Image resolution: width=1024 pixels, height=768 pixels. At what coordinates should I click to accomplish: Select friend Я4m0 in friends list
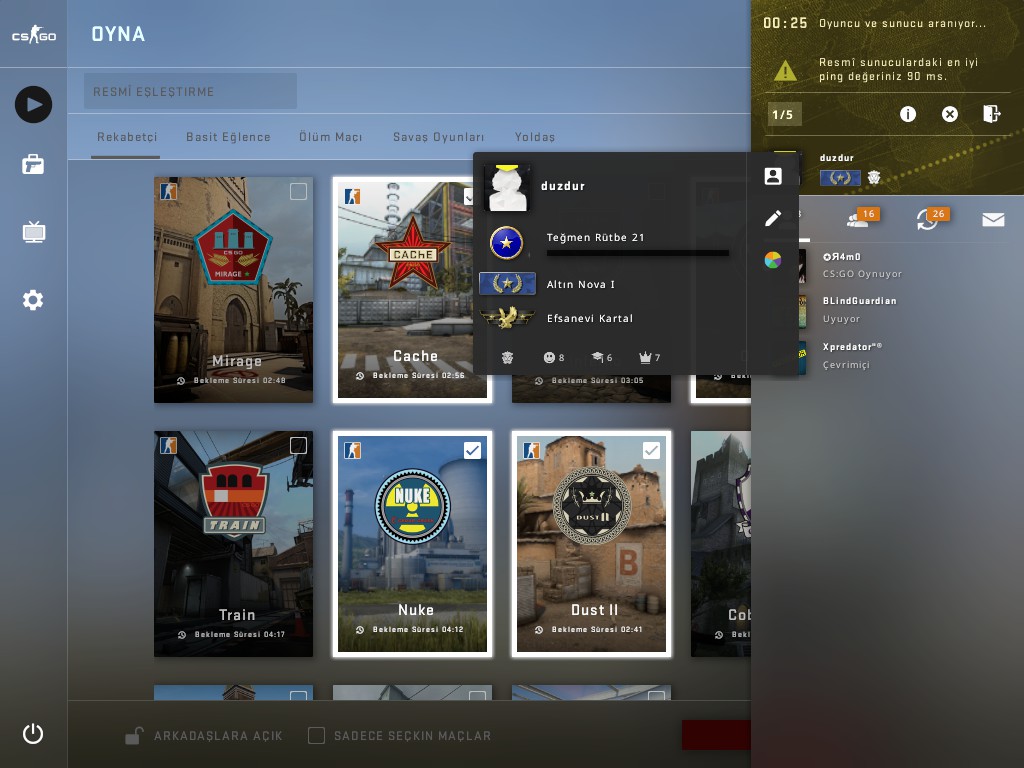tap(904, 264)
